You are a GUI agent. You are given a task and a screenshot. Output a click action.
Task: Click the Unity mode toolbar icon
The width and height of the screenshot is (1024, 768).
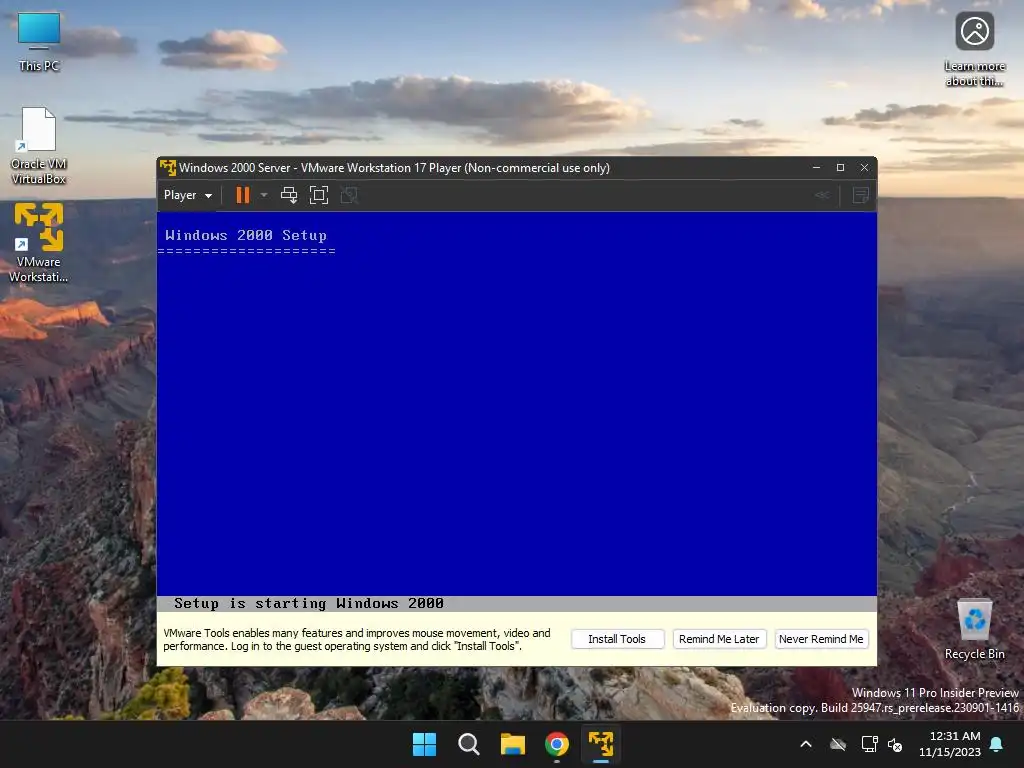[x=349, y=195]
